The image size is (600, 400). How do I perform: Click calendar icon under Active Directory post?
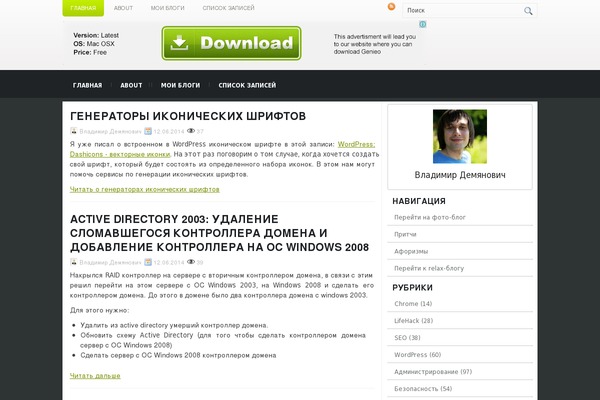148,262
